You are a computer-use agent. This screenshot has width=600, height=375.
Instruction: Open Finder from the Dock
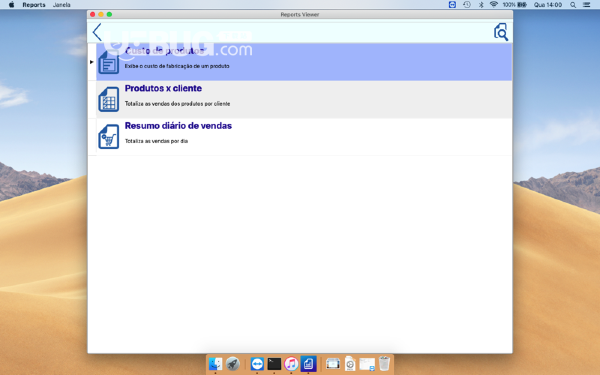coord(215,364)
